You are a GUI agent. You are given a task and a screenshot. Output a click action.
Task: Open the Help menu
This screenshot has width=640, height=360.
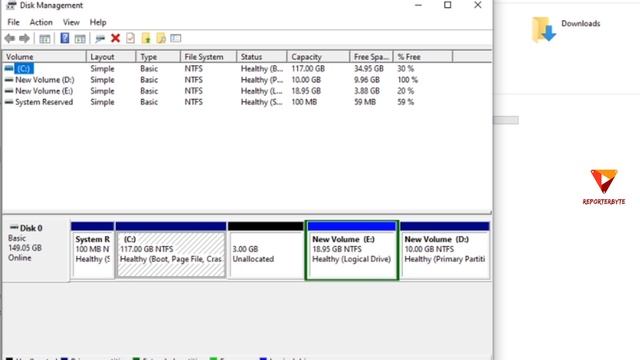click(x=98, y=22)
